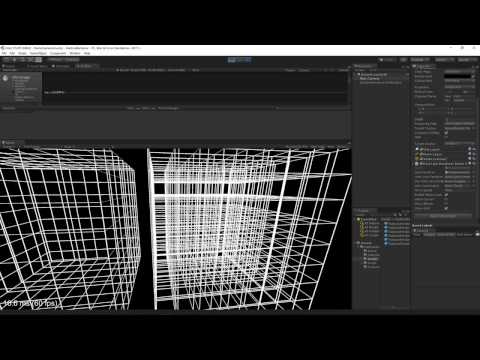The height and width of the screenshot is (360, 480).
Task: Adjust the Field of View slider
Action: click(x=455, y=92)
